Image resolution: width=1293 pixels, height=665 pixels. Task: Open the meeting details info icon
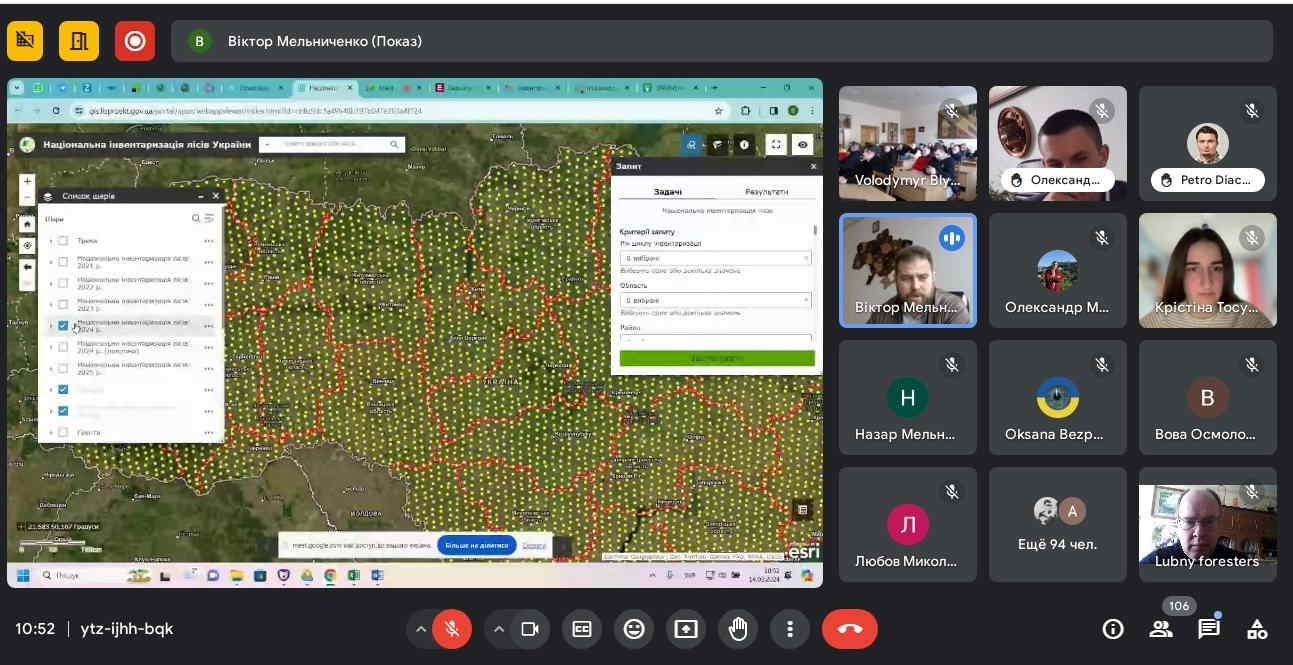tap(1112, 629)
